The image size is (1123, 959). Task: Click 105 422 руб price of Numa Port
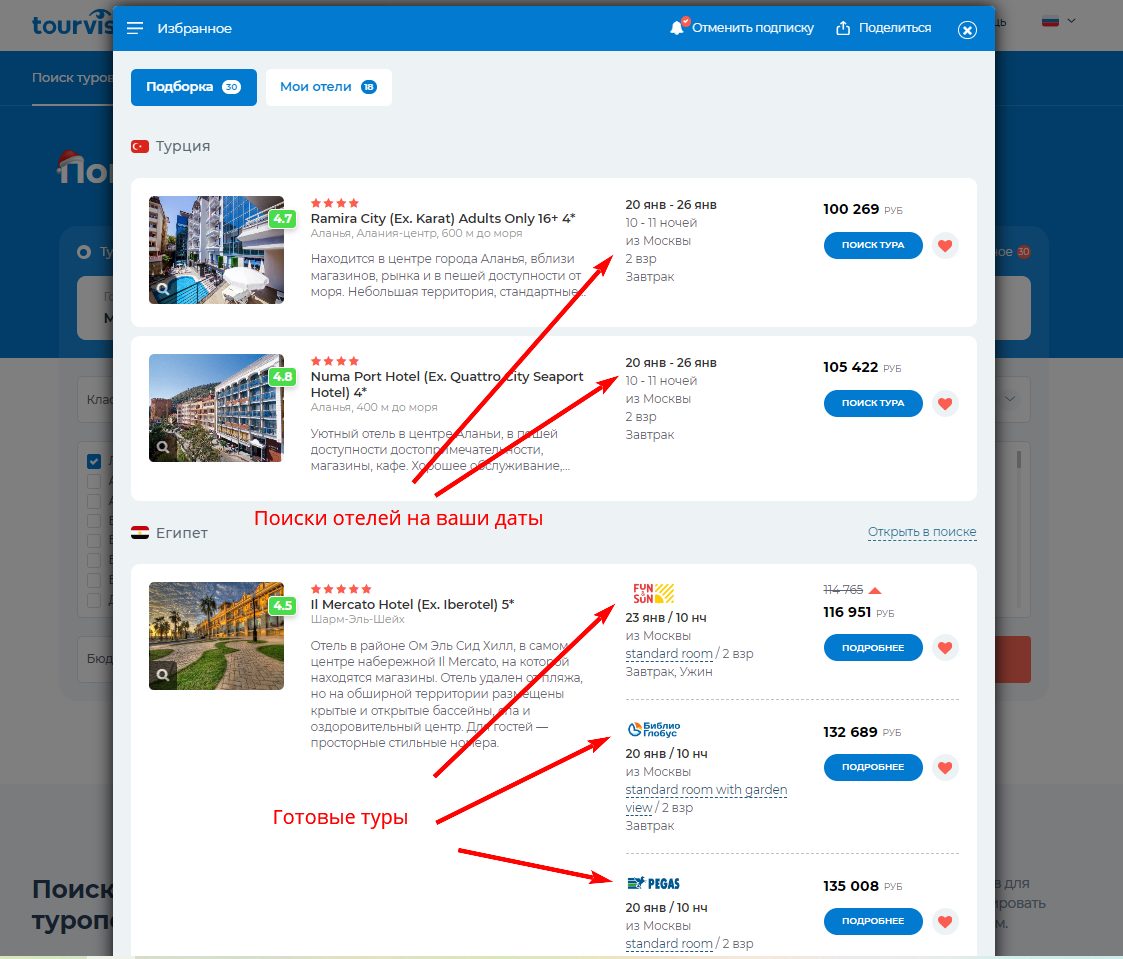click(862, 367)
